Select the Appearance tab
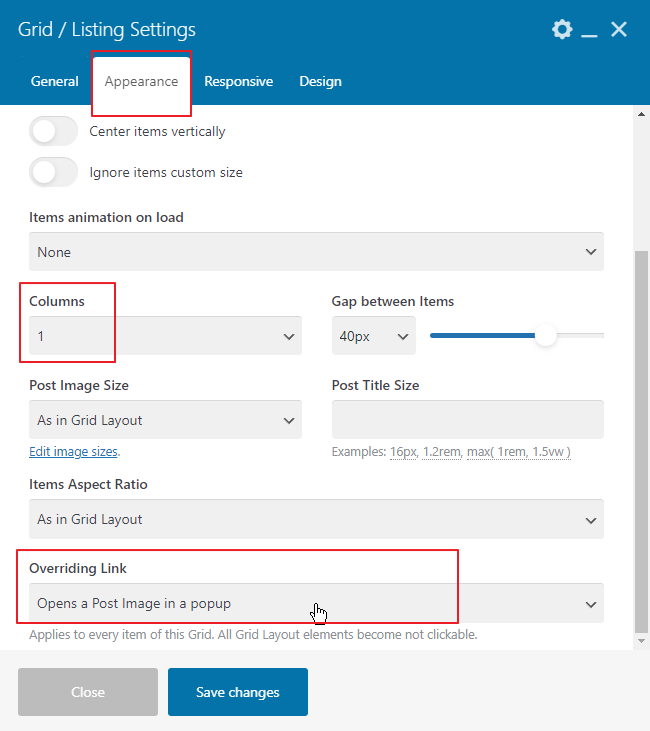Screen dimensions: 650x731 pyautogui.click(x=141, y=81)
